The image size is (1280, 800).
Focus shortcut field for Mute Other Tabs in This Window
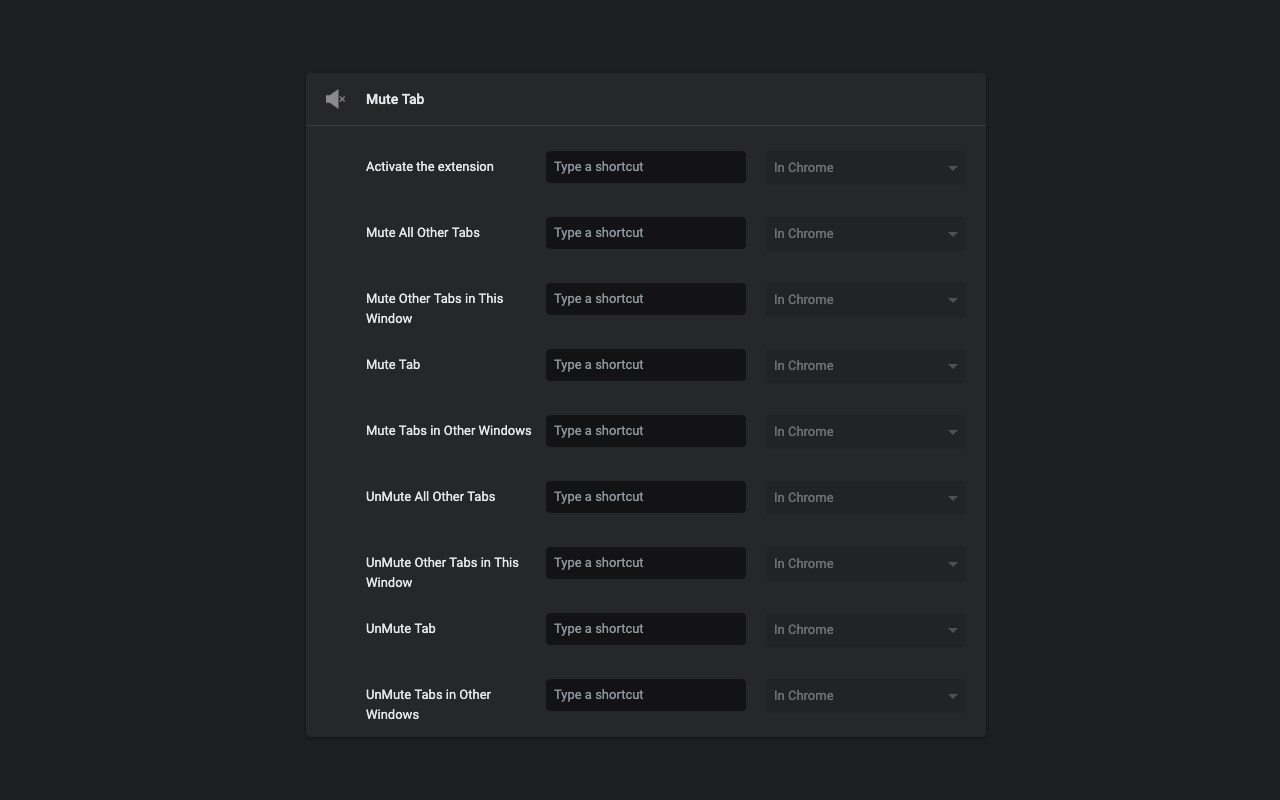pyautogui.click(x=645, y=299)
